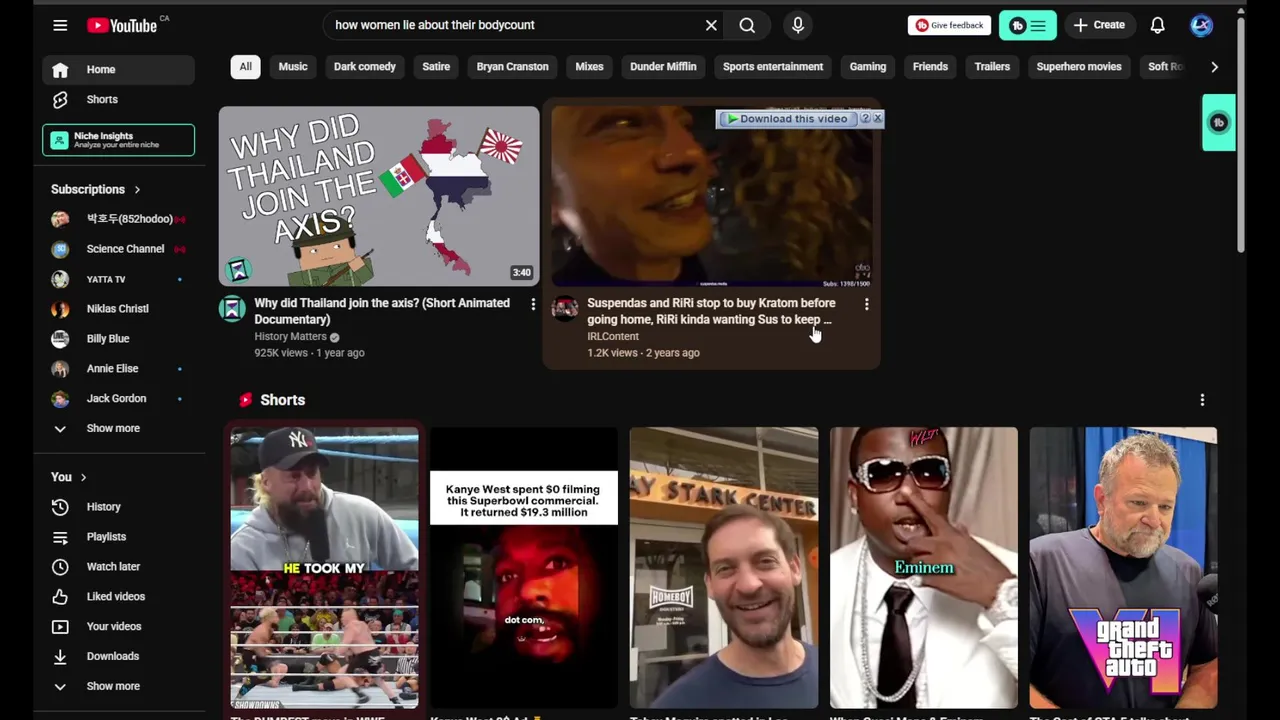The width and height of the screenshot is (1280, 720).
Task: Start voice search with microphone
Action: click(x=798, y=25)
